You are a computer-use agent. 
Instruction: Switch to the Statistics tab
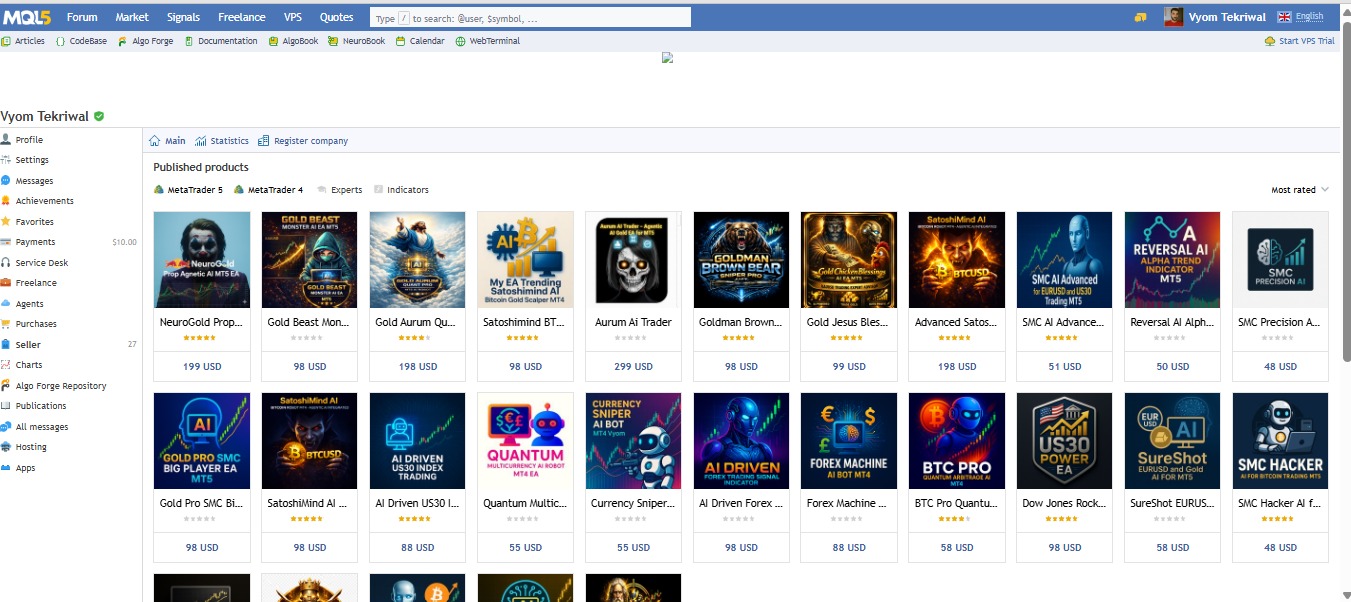tap(222, 141)
